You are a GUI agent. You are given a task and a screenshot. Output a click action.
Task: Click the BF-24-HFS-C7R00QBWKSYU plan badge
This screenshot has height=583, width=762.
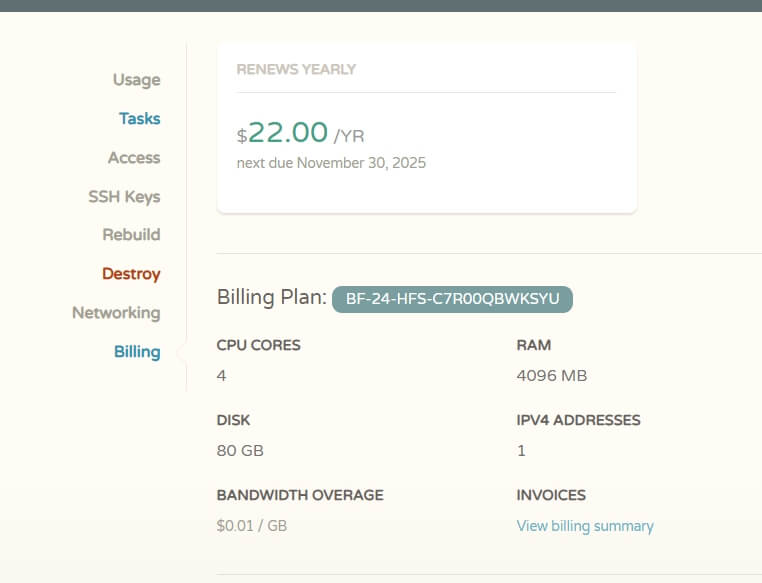click(x=452, y=298)
